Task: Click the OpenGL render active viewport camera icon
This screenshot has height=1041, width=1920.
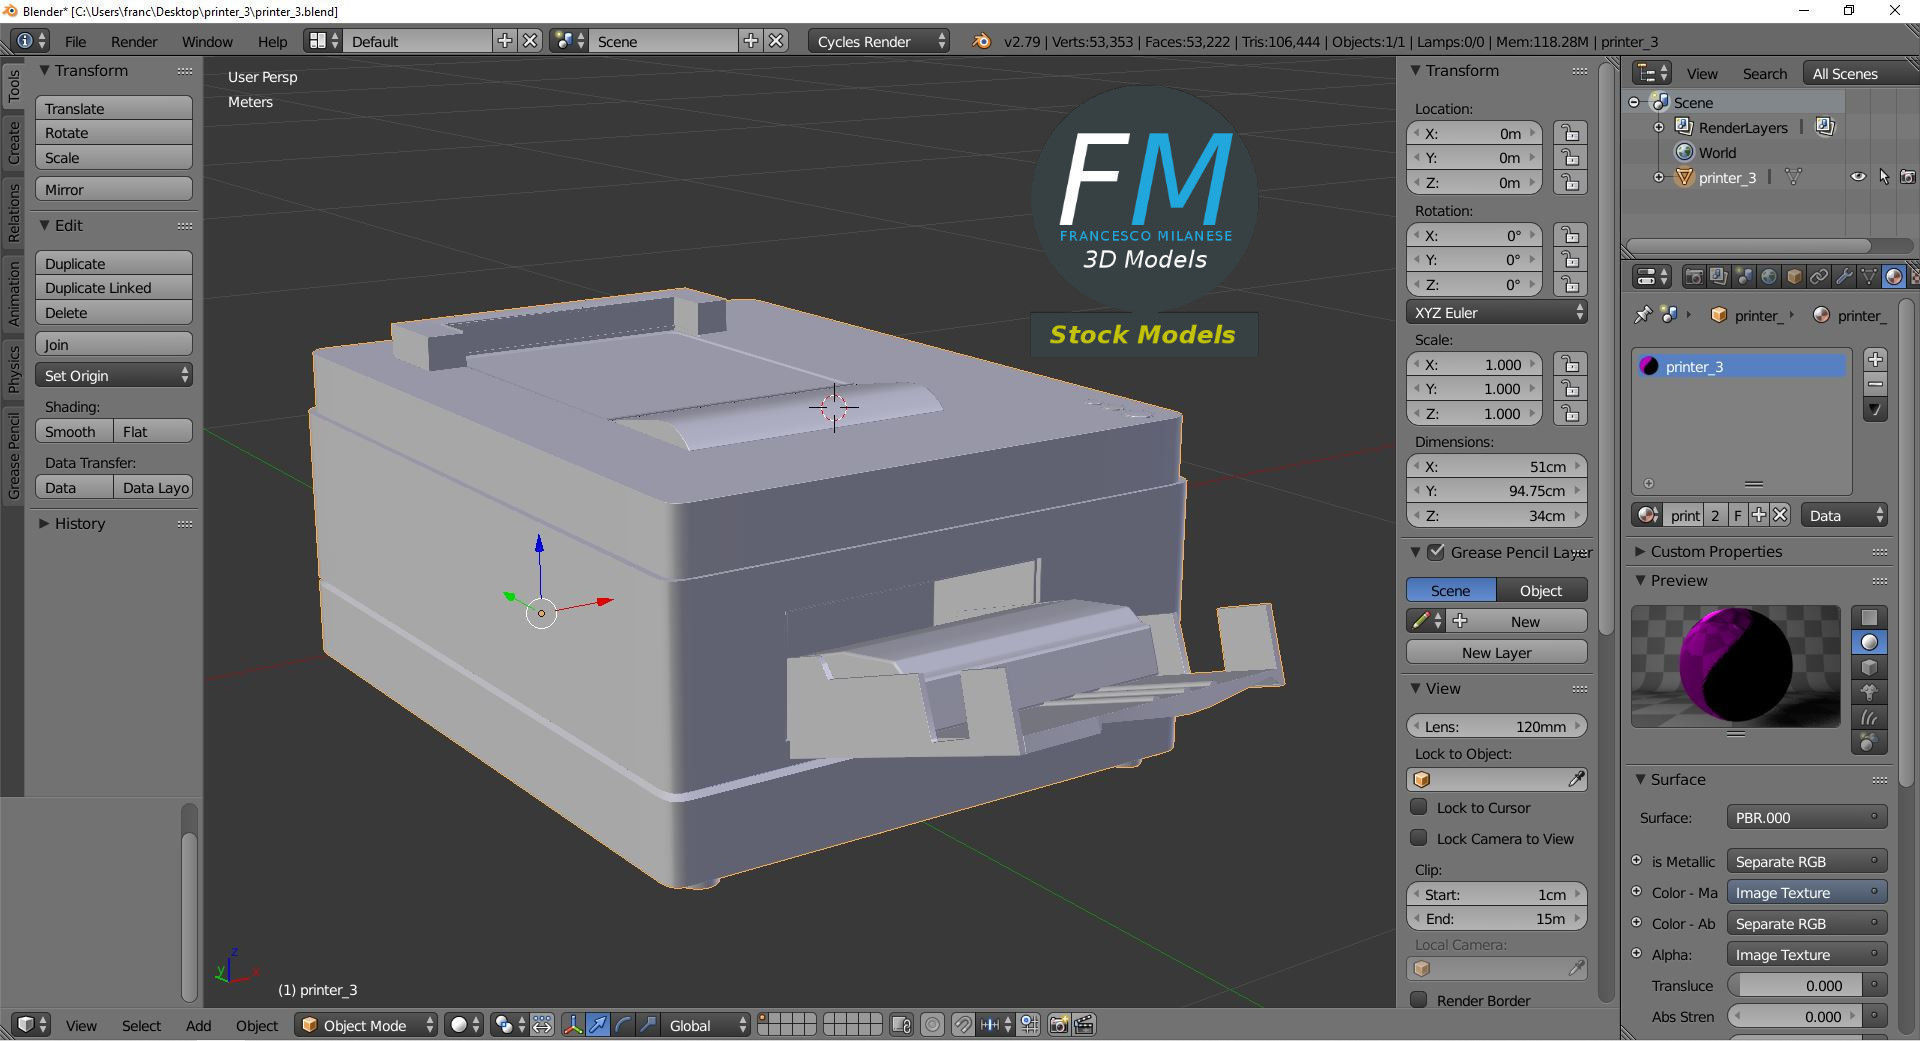Action: [1059, 1025]
